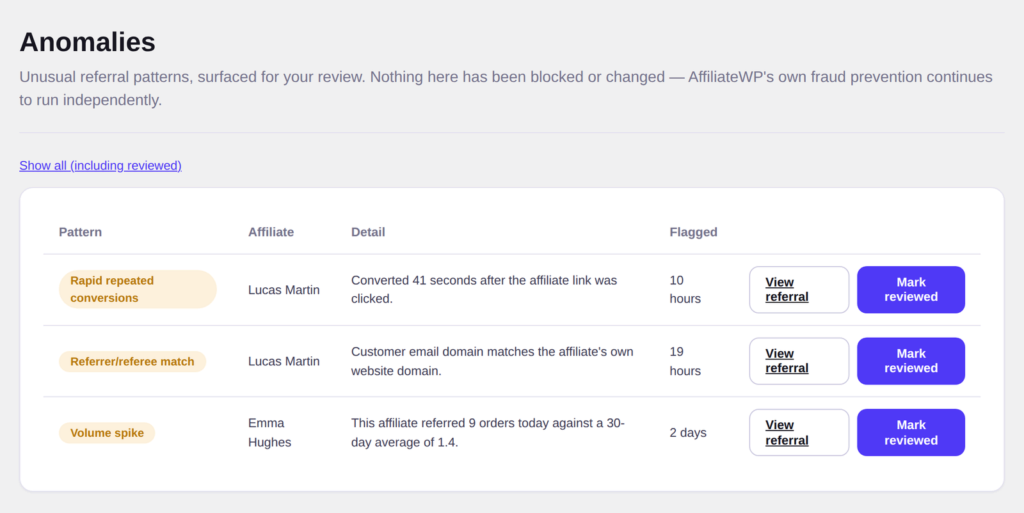The image size is (1024, 513).
Task: Click the Volume spike badge
Action: click(107, 433)
